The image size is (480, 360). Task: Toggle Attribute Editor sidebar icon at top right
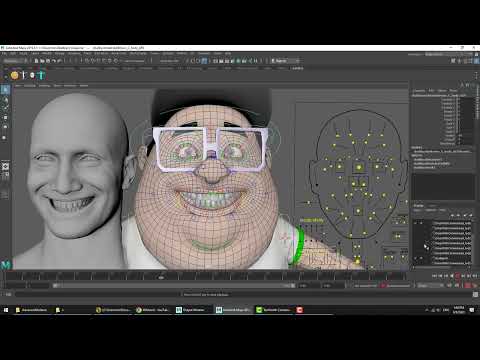point(465,61)
